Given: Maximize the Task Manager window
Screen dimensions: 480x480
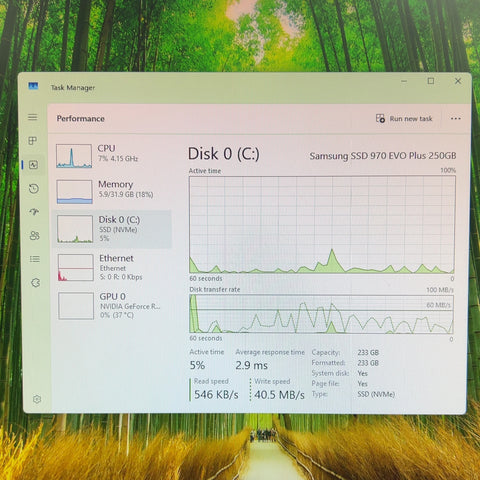Looking at the screenshot, I should (x=431, y=81).
